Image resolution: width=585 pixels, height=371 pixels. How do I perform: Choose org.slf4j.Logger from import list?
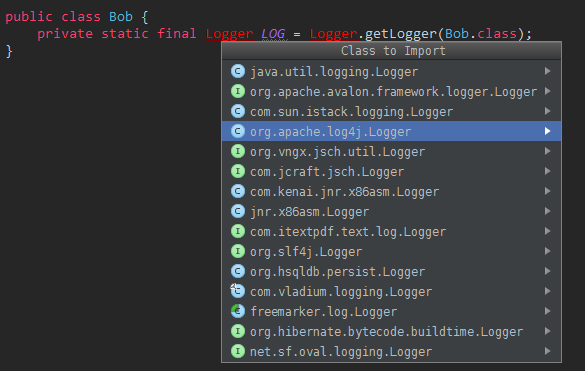[391, 251]
